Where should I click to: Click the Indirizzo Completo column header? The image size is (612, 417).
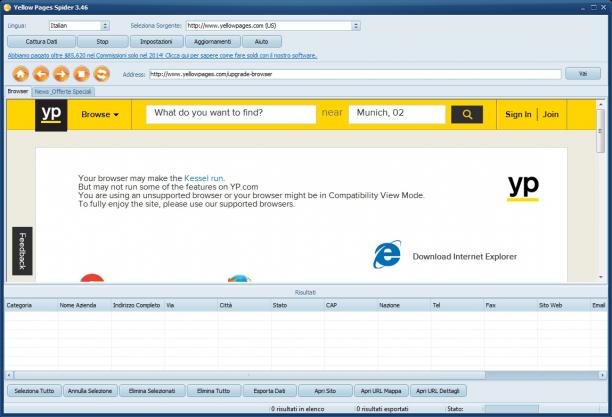point(137,305)
